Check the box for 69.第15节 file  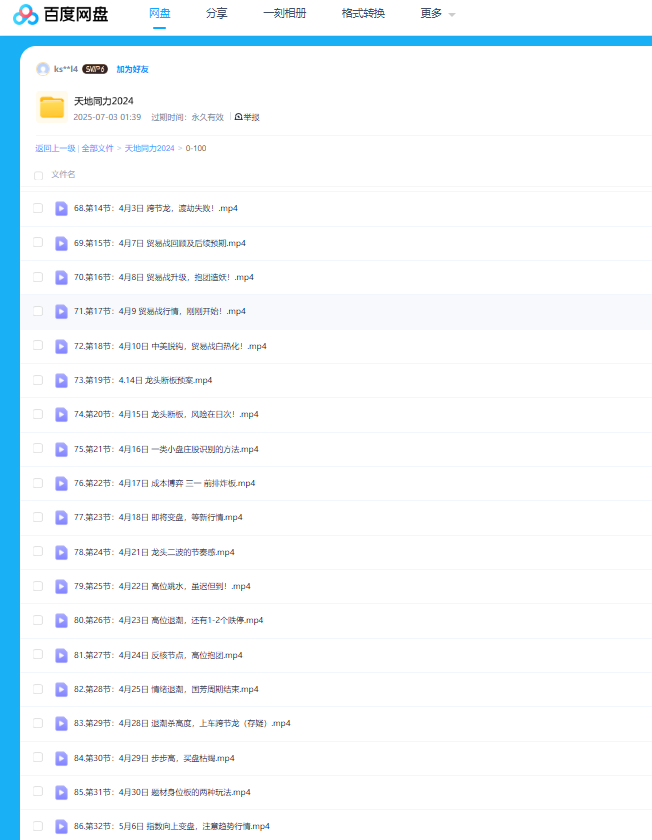click(x=38, y=242)
